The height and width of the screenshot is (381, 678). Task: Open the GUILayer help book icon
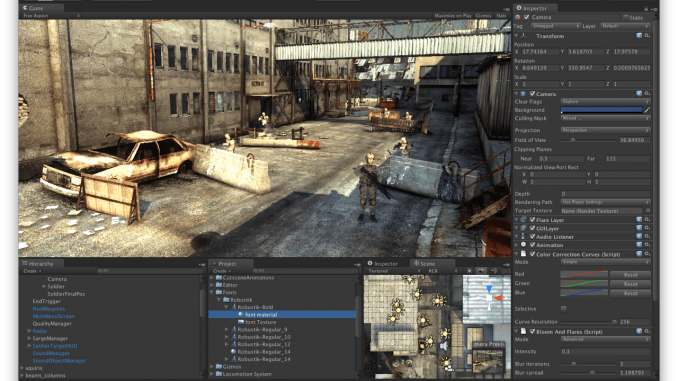[639, 228]
